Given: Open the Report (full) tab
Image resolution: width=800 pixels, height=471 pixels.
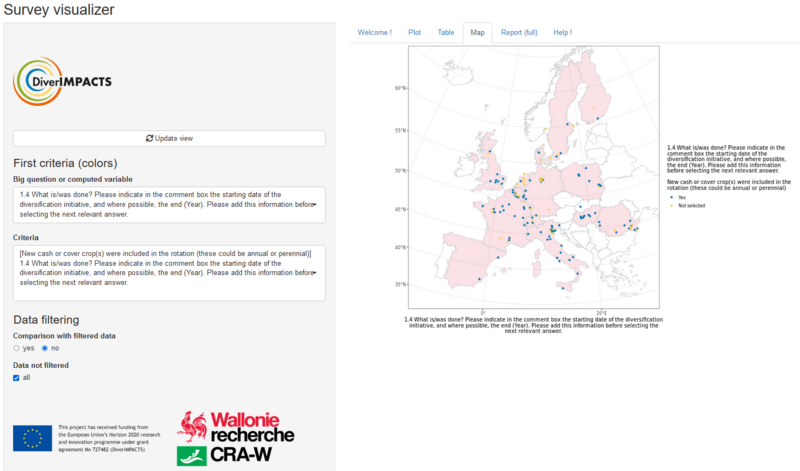Looking at the screenshot, I should coord(519,32).
